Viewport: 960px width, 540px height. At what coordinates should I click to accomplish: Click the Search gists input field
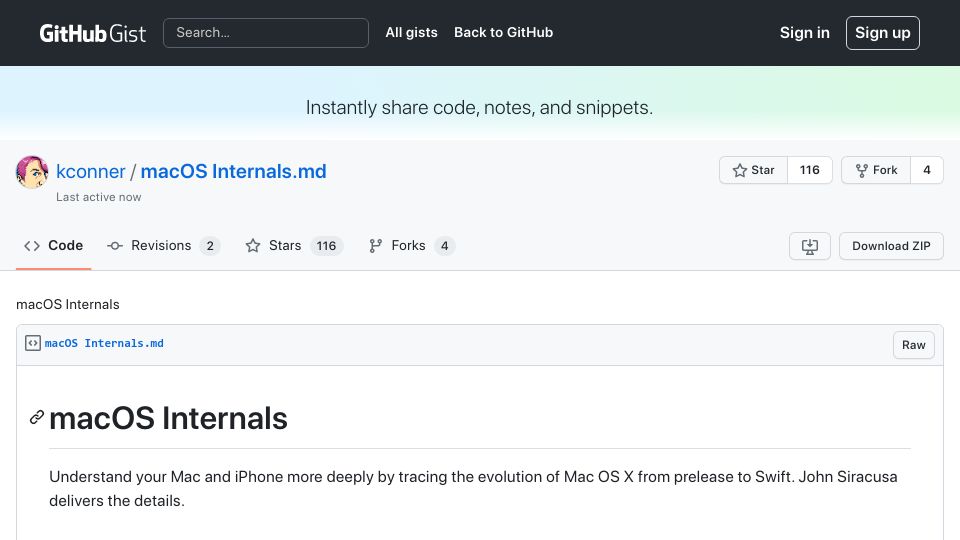(266, 33)
